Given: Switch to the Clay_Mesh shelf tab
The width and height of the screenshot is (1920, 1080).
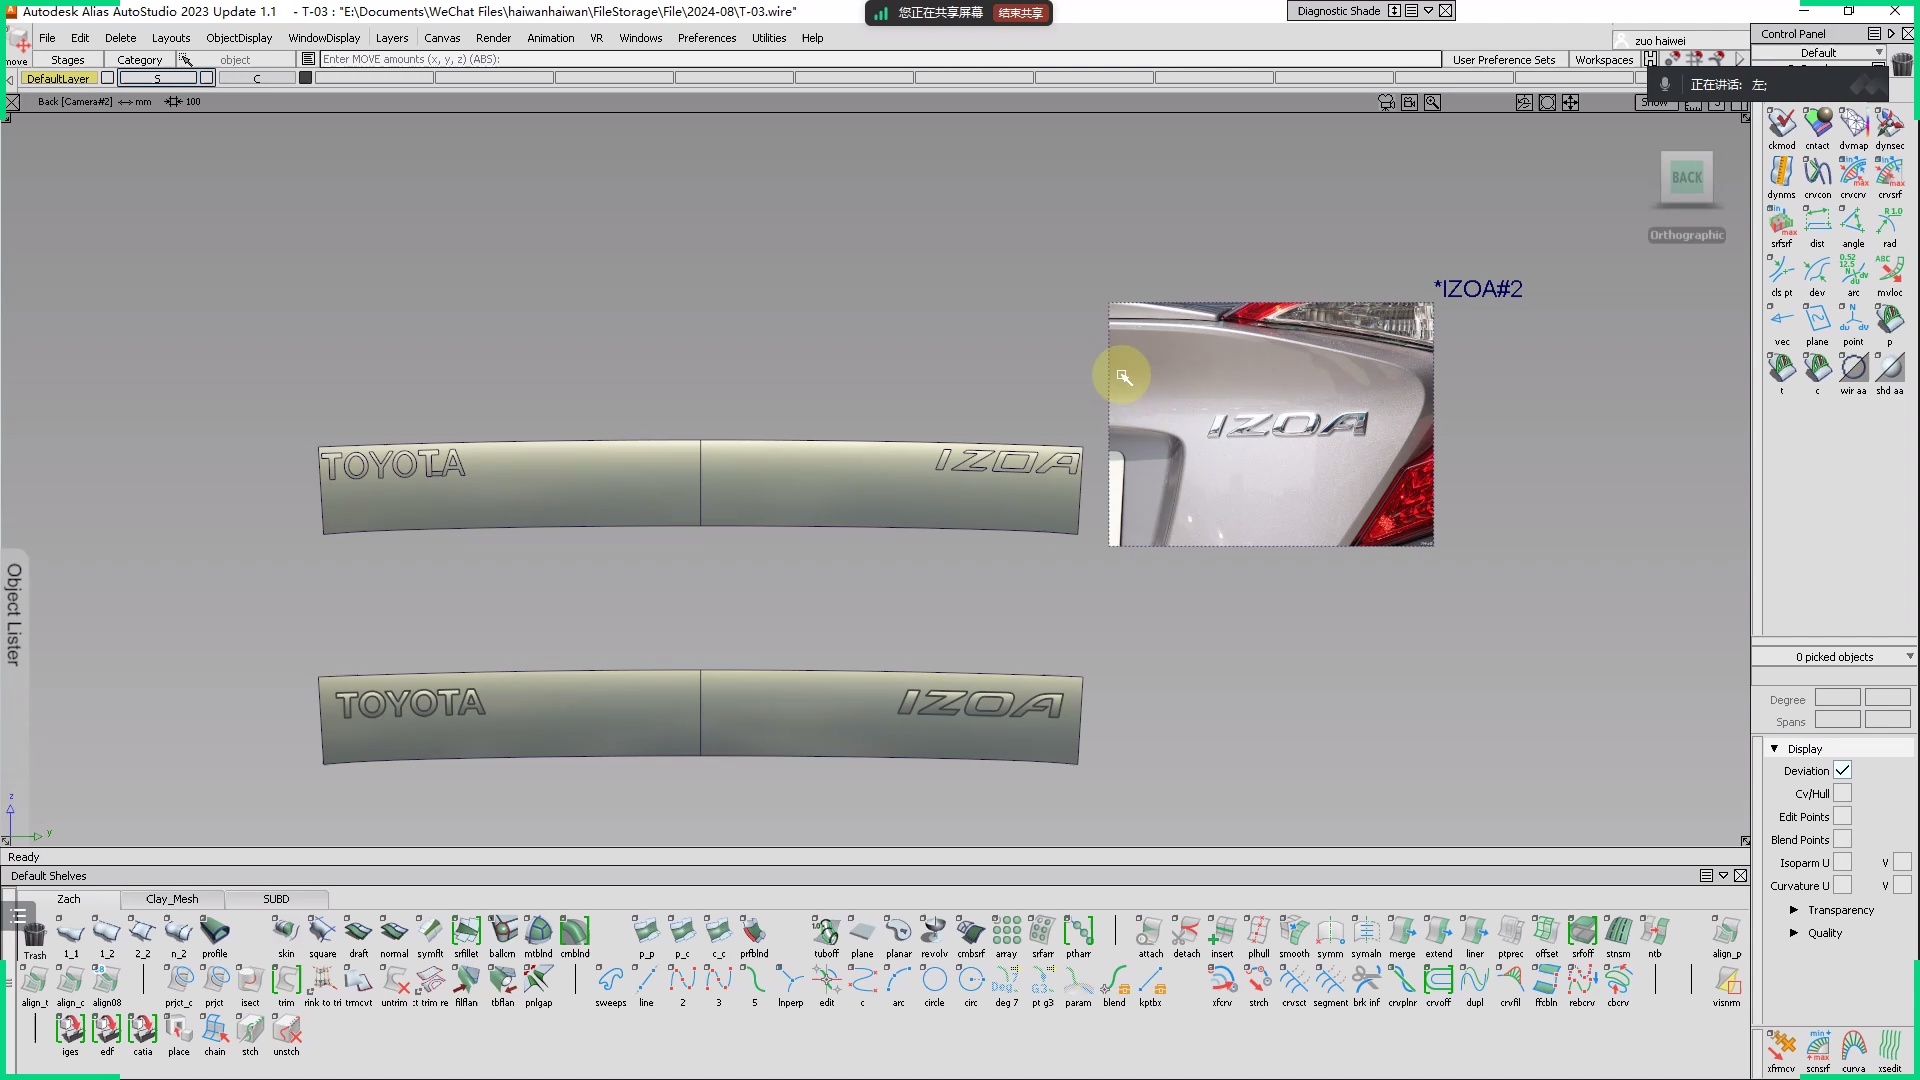Looking at the screenshot, I should click(172, 899).
